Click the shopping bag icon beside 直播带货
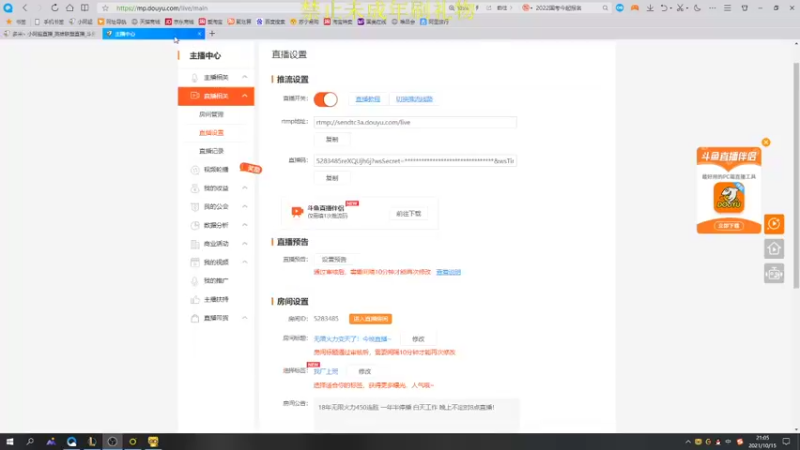Viewport: 800px width, 450px height. coord(194,318)
